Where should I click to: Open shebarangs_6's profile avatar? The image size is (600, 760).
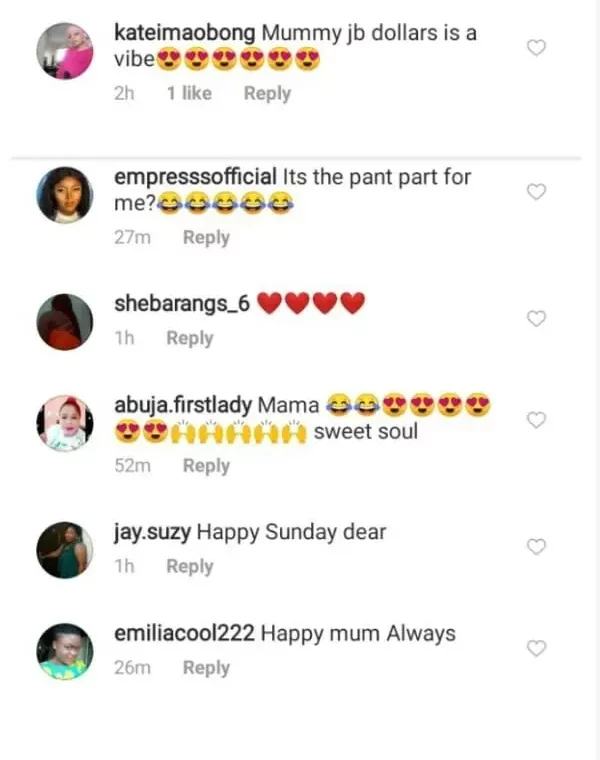65,321
